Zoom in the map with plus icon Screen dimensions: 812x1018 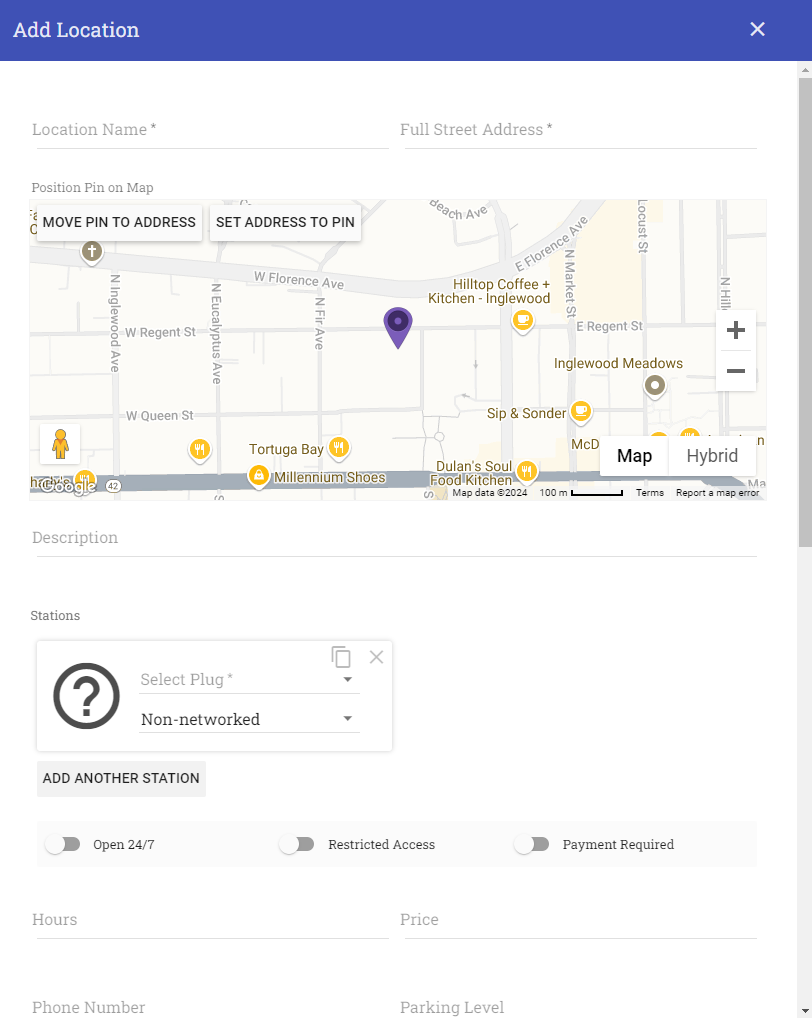tap(736, 330)
